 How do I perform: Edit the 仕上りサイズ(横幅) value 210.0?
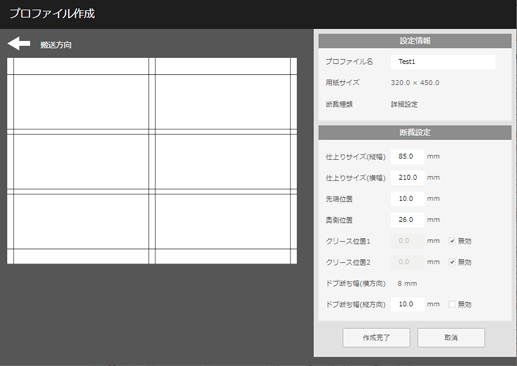point(408,178)
